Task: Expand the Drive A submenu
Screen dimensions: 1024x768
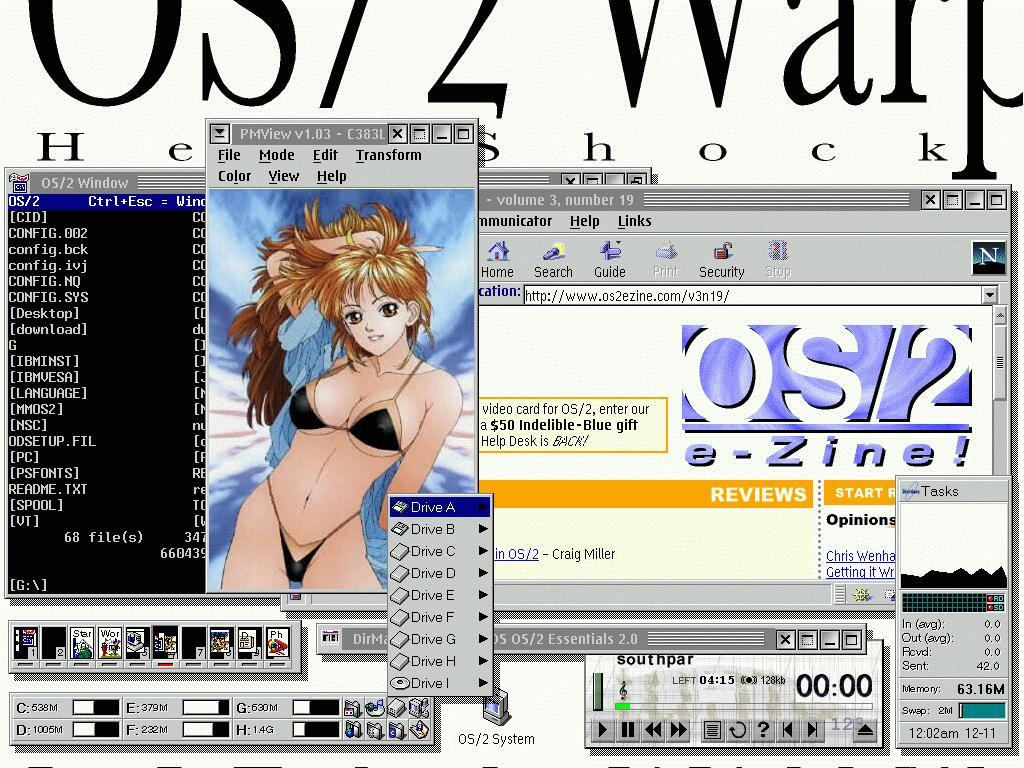Action: pyautogui.click(x=483, y=507)
